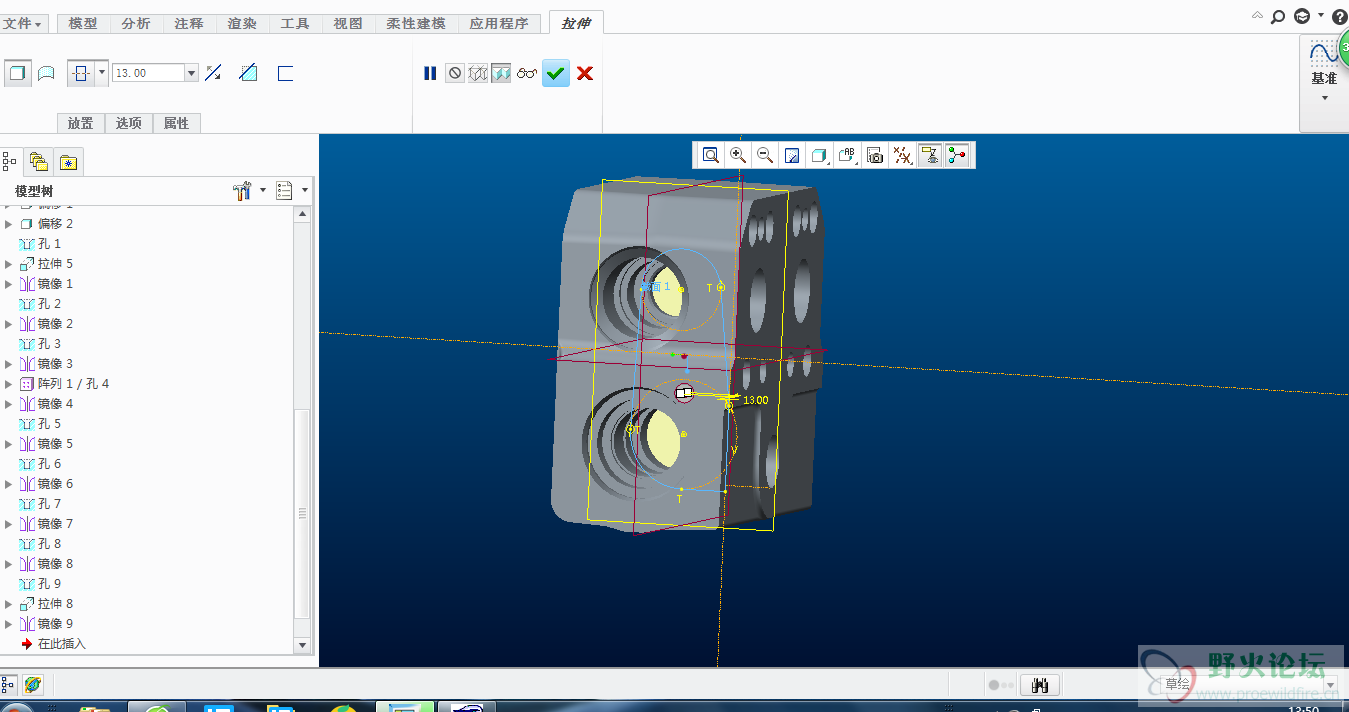Accept the extrude with green checkmark
The image size is (1349, 712).
(x=556, y=73)
